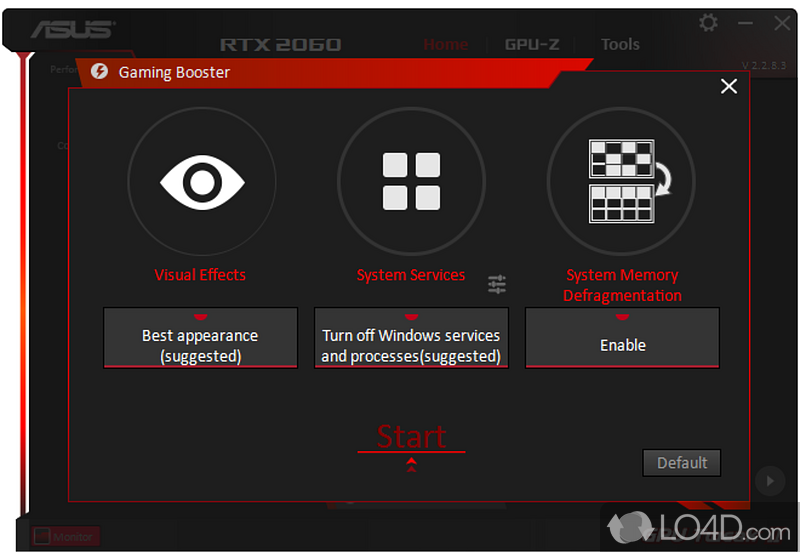Close the Gaming Booster dialog
800x552 pixels.
[x=729, y=86]
